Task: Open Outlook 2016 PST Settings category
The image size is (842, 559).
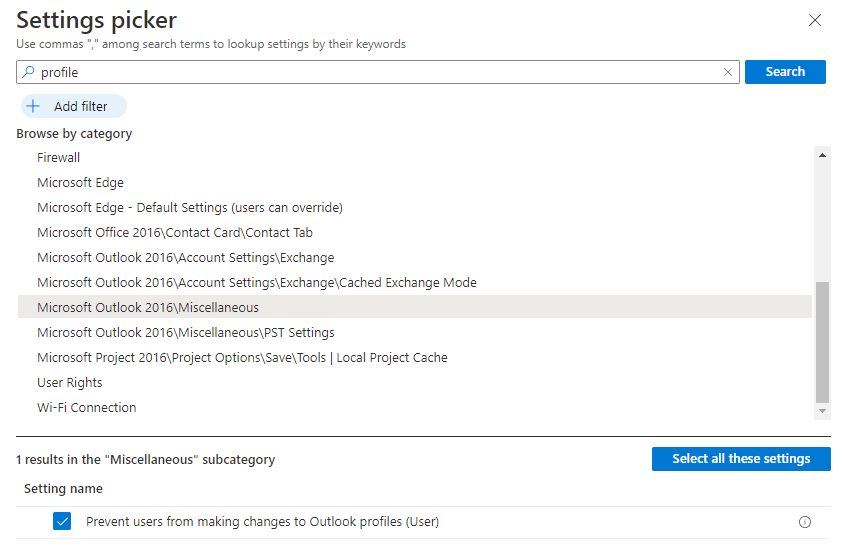Action: click(x=186, y=332)
